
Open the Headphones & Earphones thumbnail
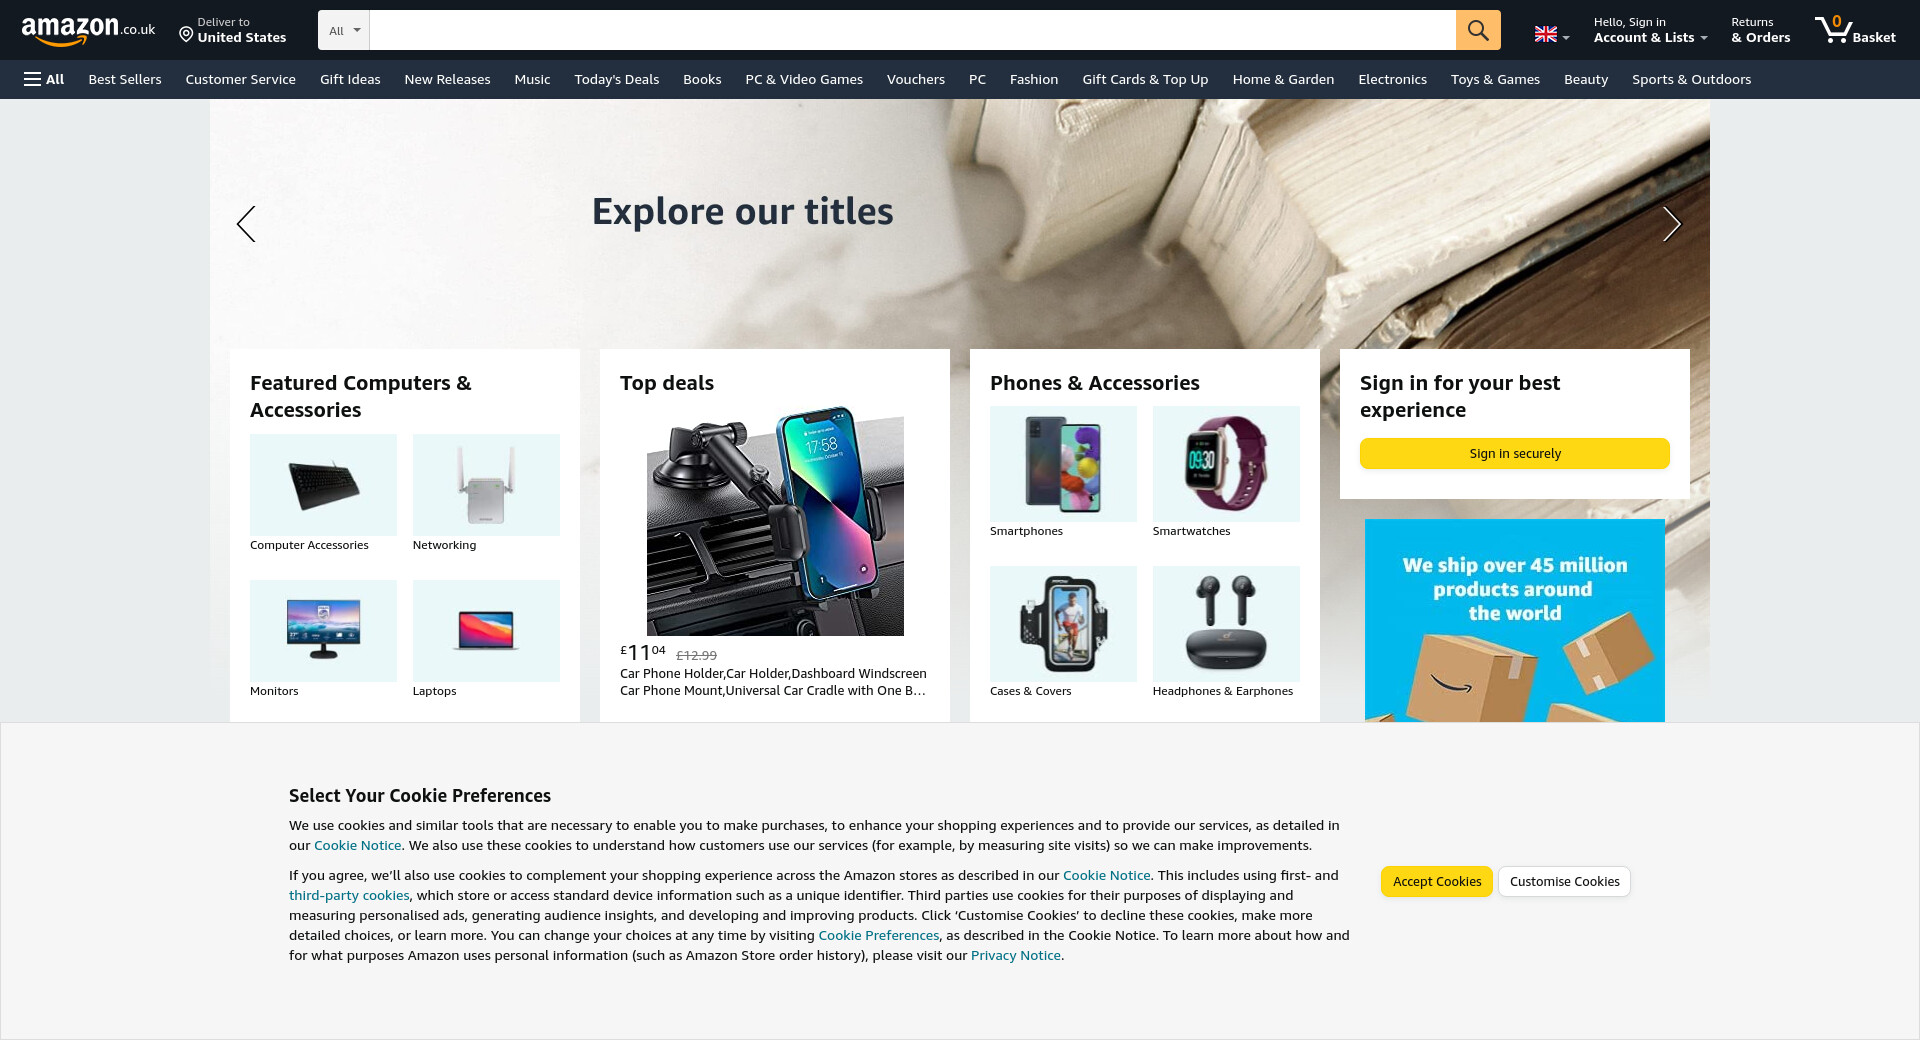point(1226,624)
